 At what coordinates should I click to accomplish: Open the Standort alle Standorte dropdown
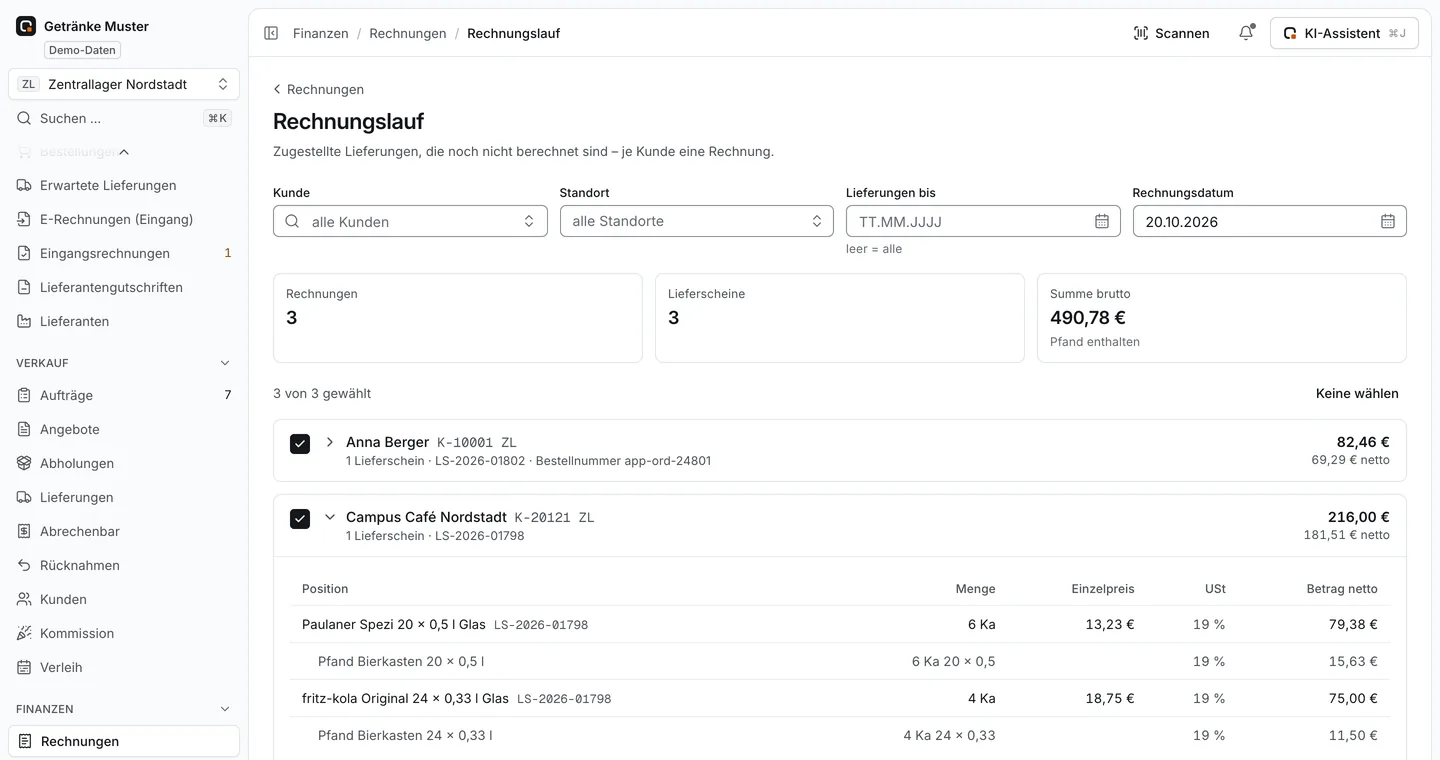[697, 221]
